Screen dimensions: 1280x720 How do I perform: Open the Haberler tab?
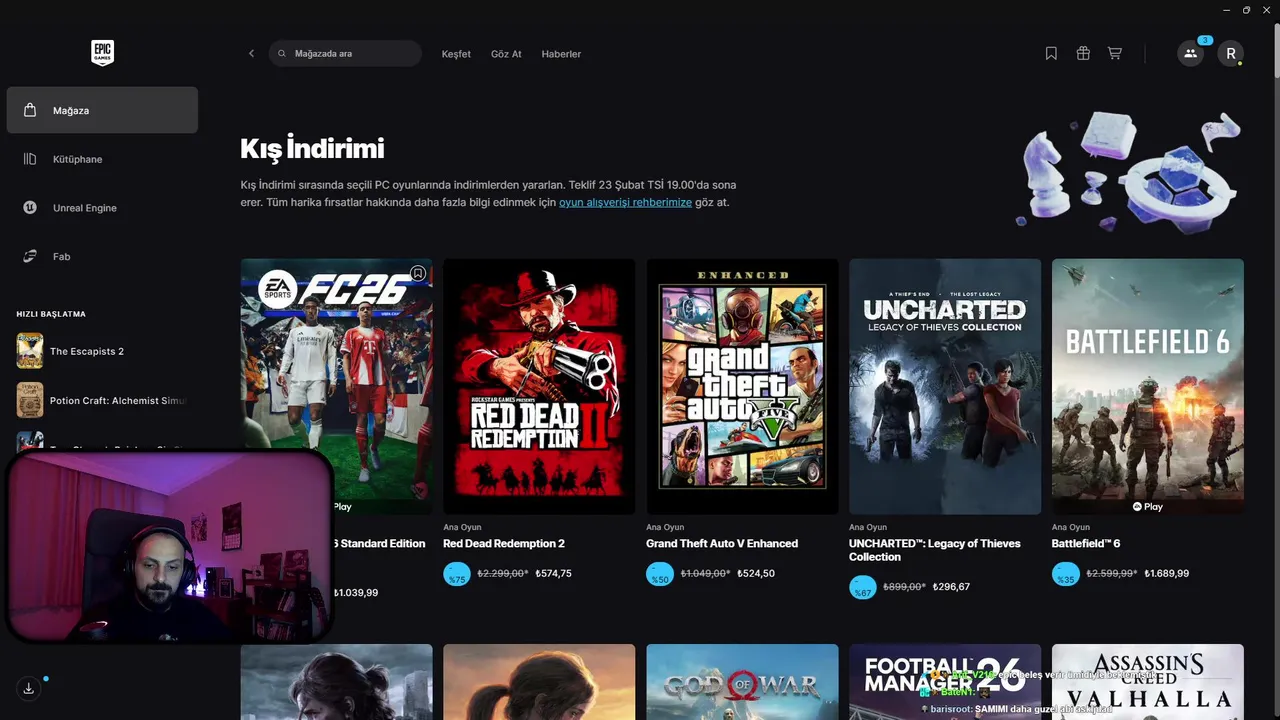pyautogui.click(x=561, y=54)
